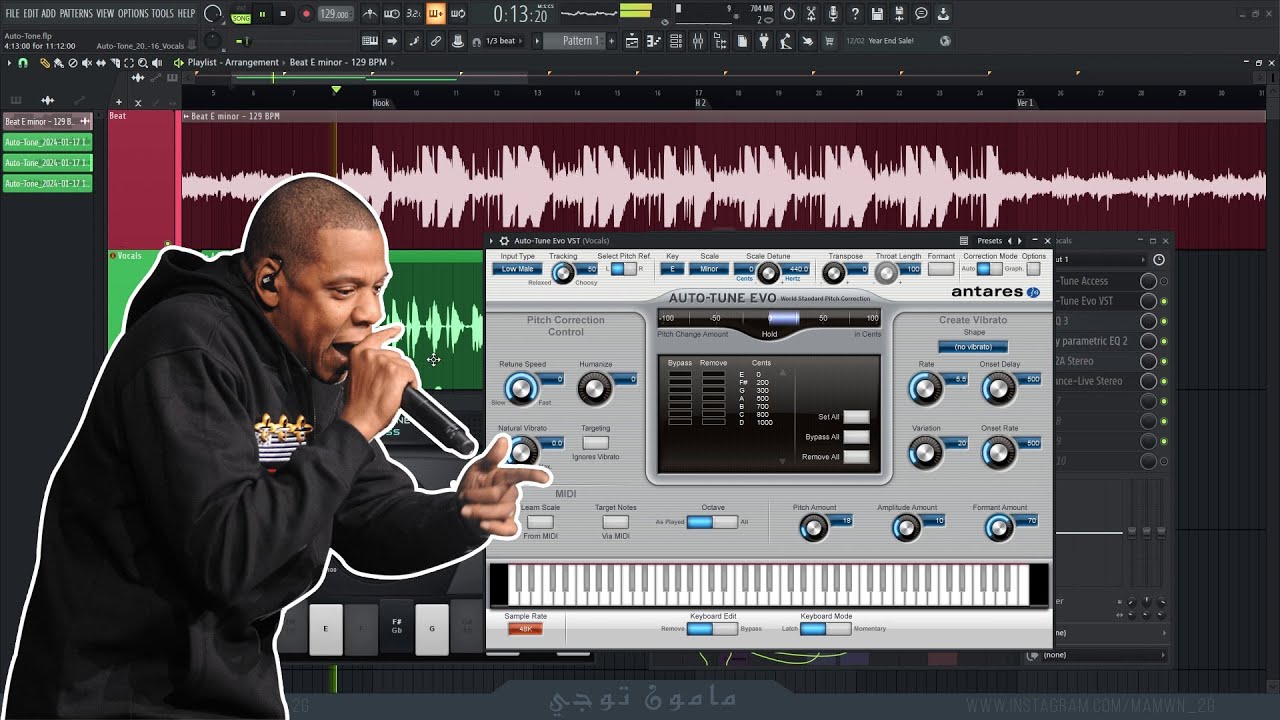Click the save project floppy icon
Viewport: 1280px width, 720px height.
tap(877, 14)
